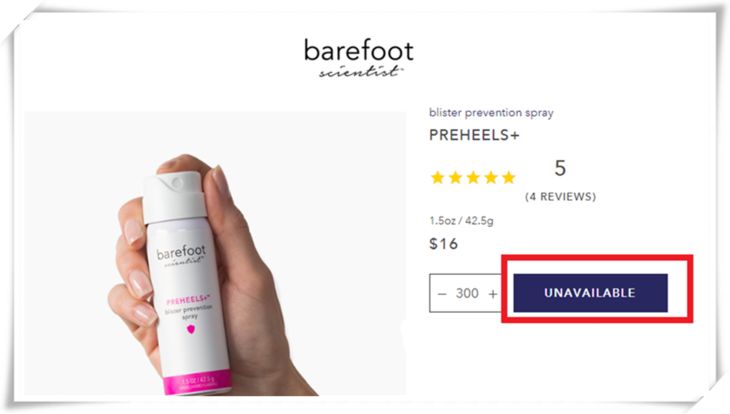Viewport: 730px width, 414px height.
Task: Click the blister prevention spray subtitle
Action: 491,113
